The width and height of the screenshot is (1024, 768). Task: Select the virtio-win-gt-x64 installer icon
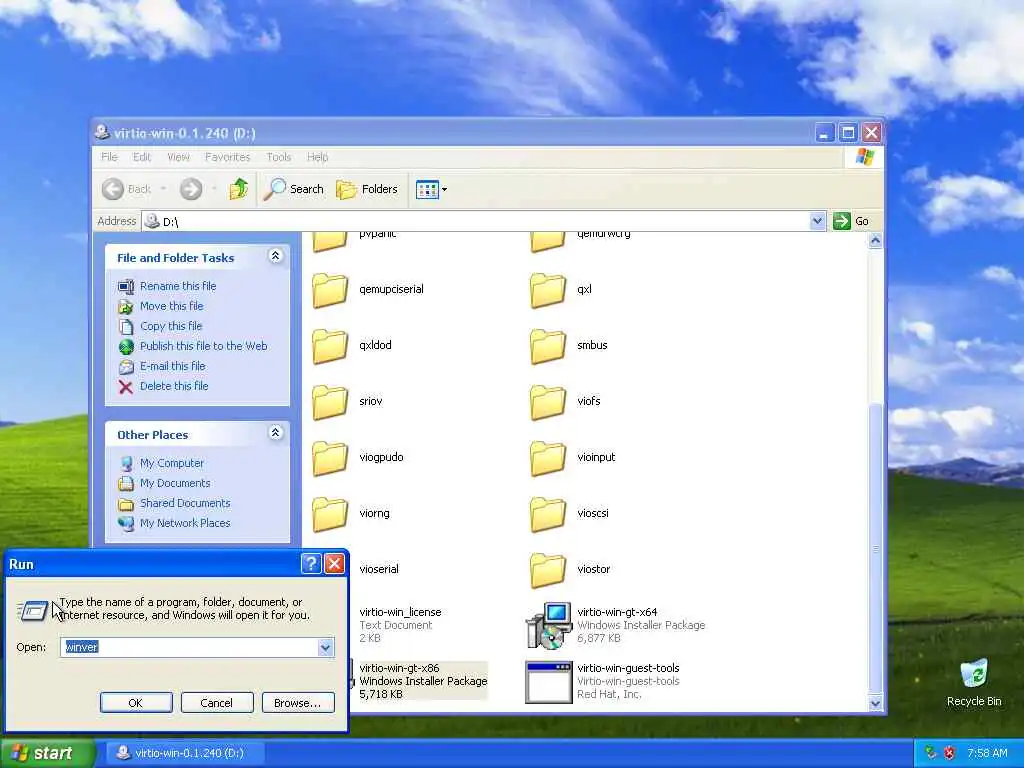[x=549, y=626]
